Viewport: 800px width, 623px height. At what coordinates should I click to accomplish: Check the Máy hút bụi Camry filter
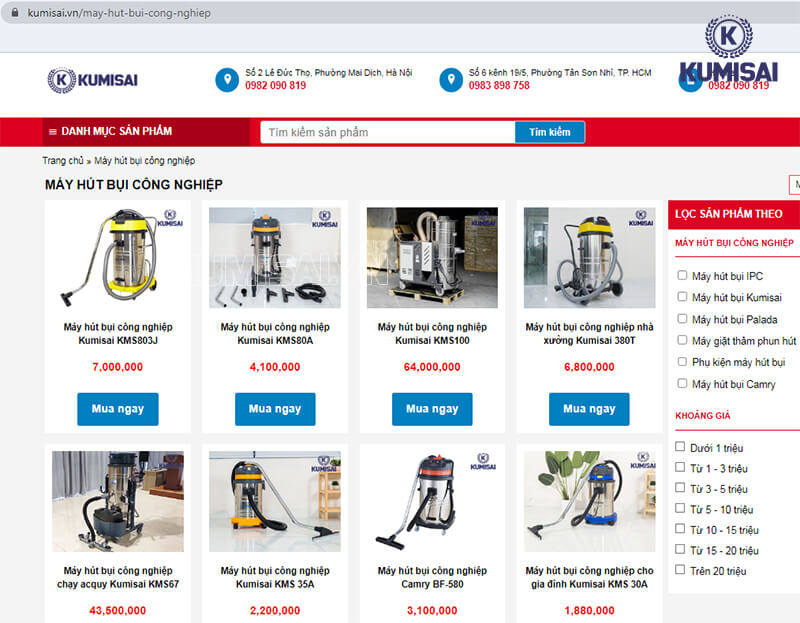tap(682, 383)
